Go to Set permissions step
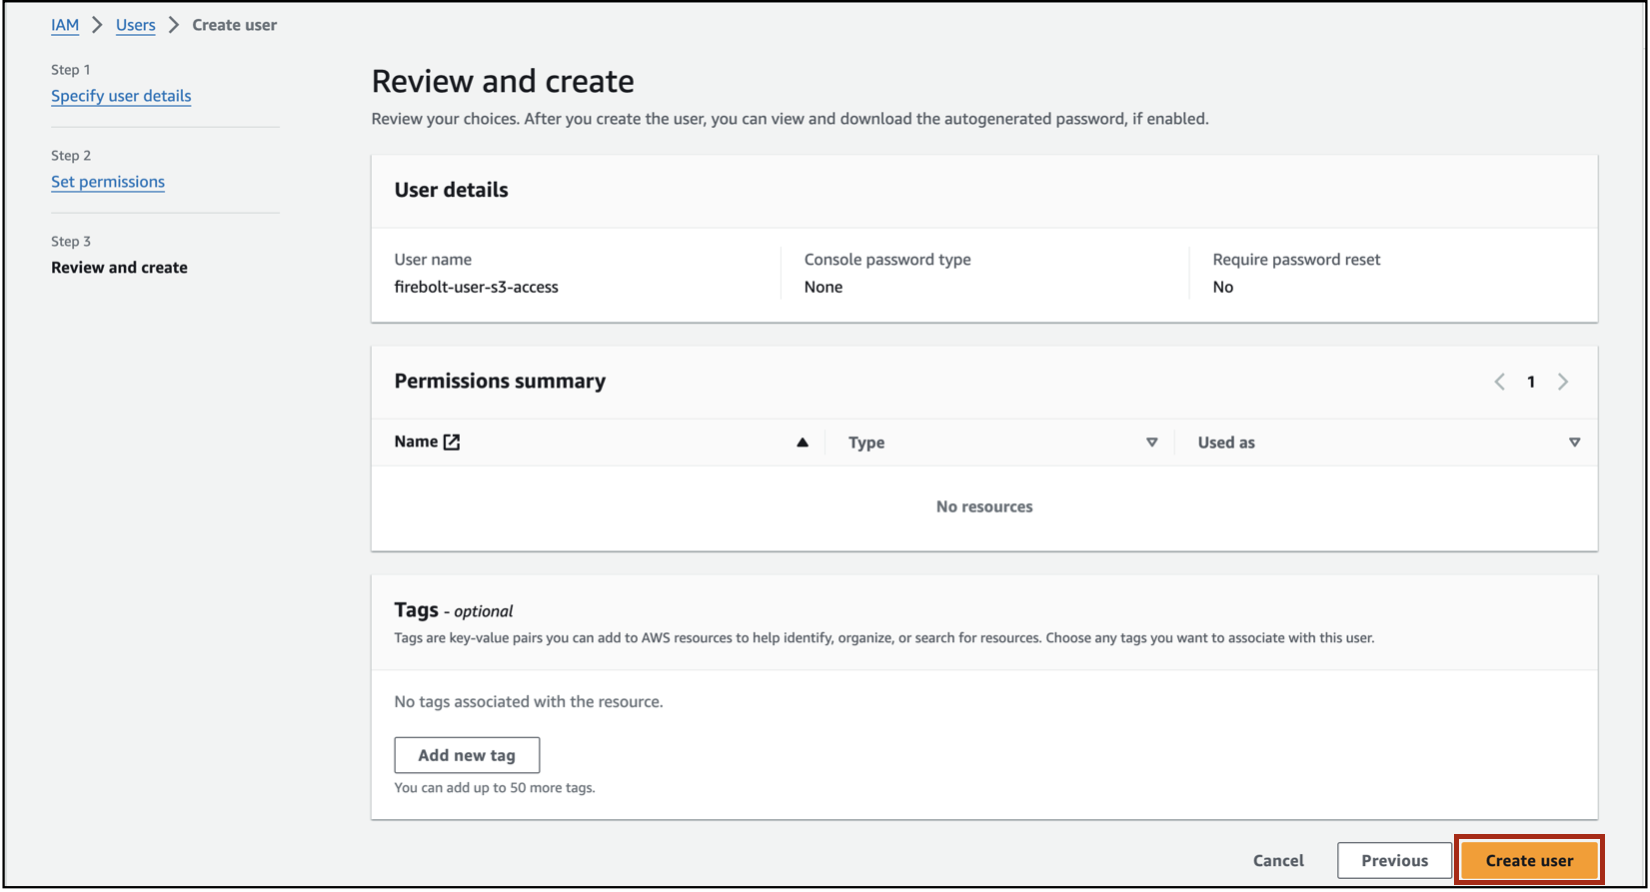The width and height of the screenshot is (1650, 892). (x=108, y=182)
